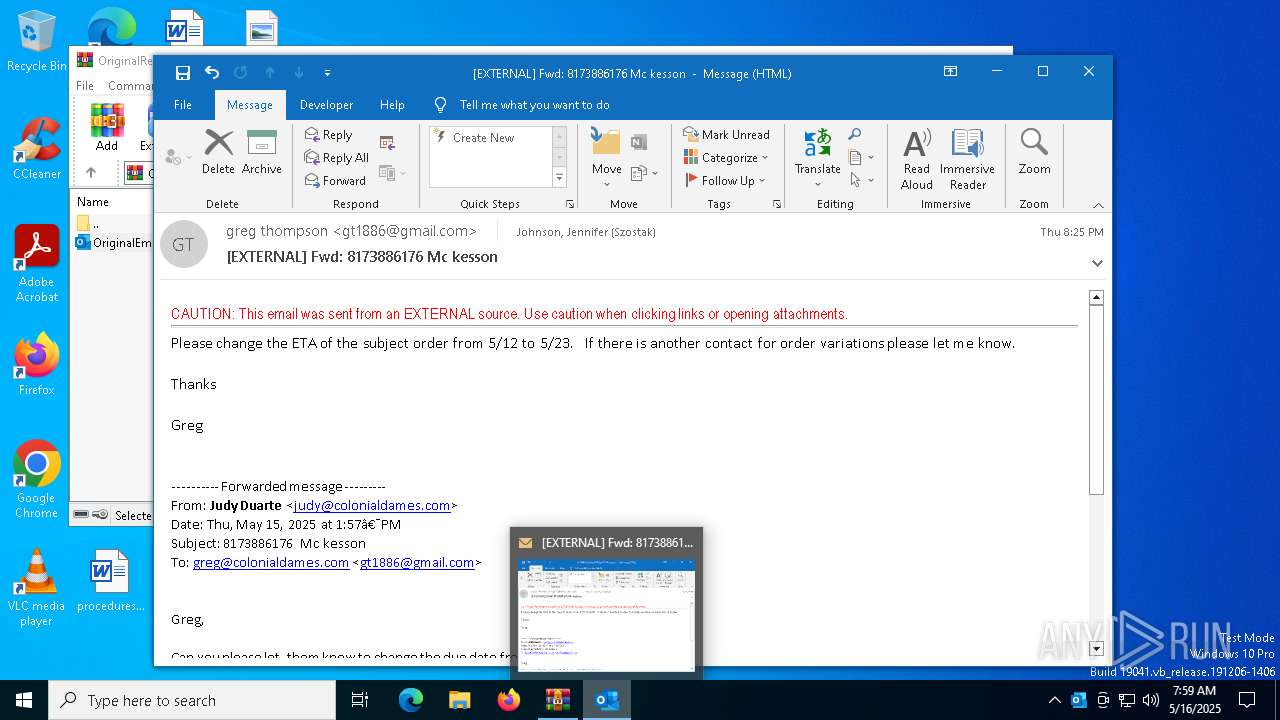The image size is (1280, 720).
Task: Click the Outlook taskbar preview thumbnail
Action: point(606,614)
